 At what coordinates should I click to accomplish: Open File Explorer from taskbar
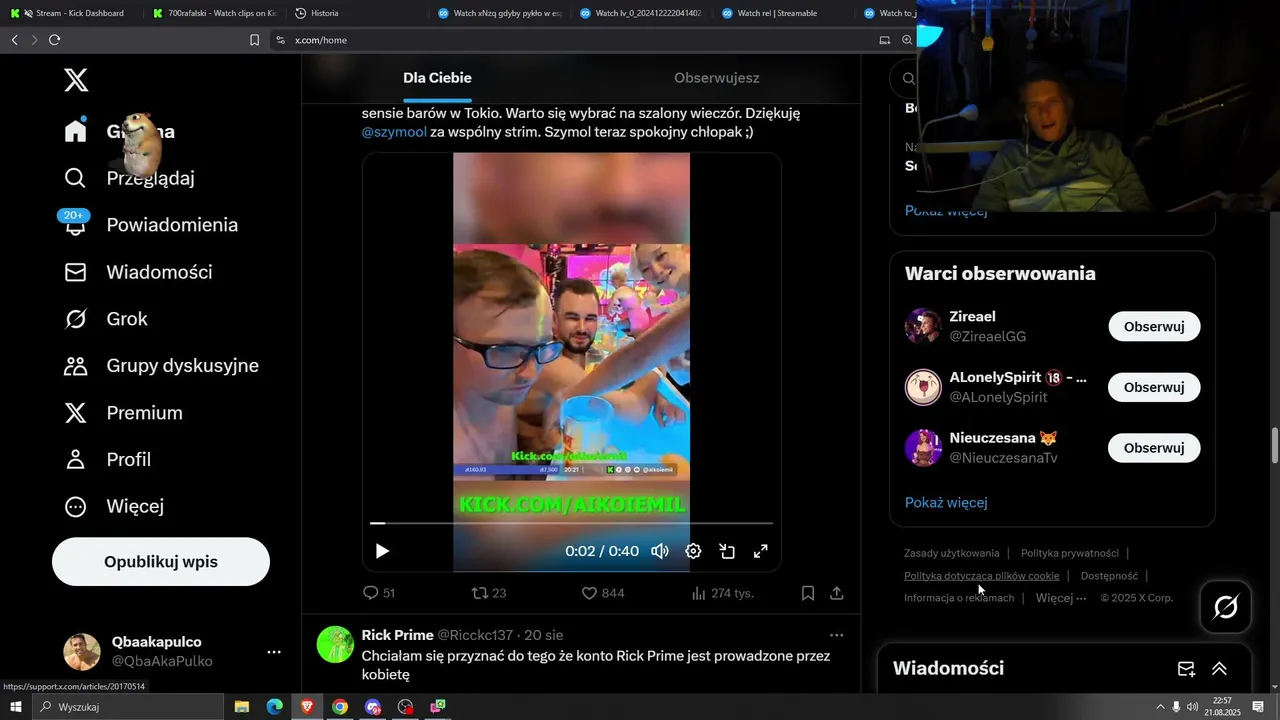(x=242, y=707)
